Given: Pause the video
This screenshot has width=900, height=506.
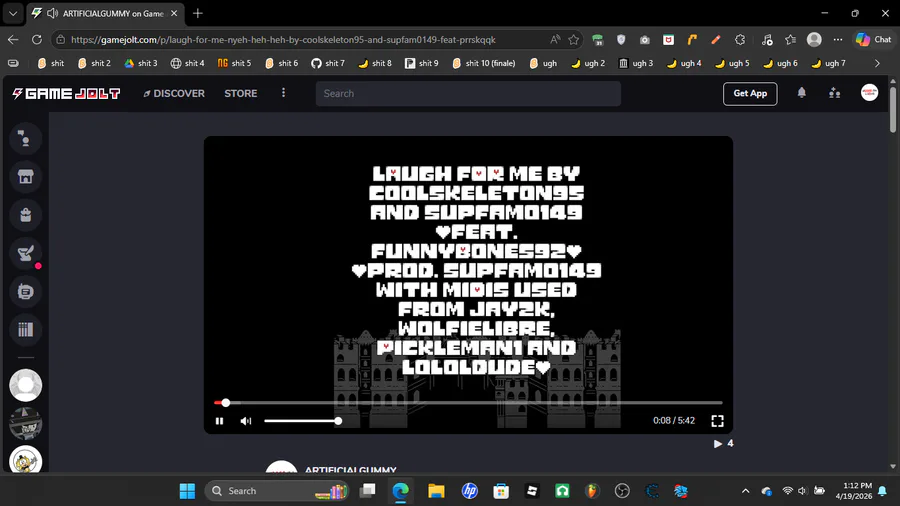Looking at the screenshot, I should coord(219,421).
